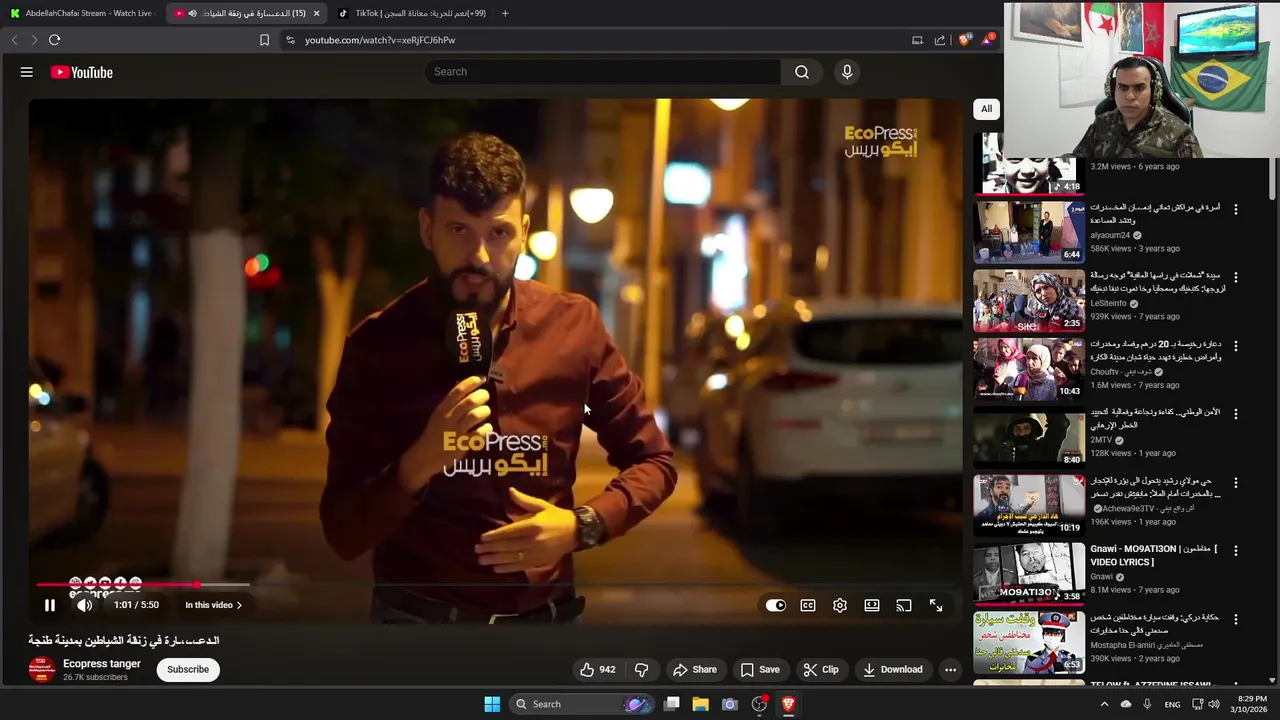The image size is (1280, 720).
Task: Open options menu for Chouftv video
Action: tap(1236, 346)
